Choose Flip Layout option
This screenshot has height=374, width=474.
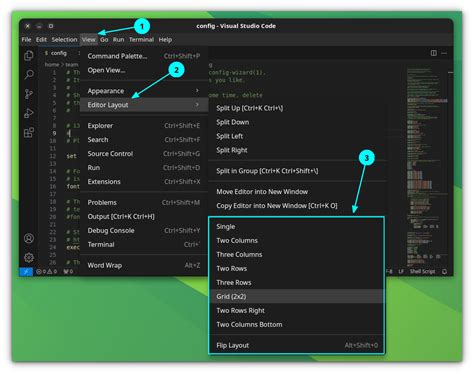coord(296,345)
